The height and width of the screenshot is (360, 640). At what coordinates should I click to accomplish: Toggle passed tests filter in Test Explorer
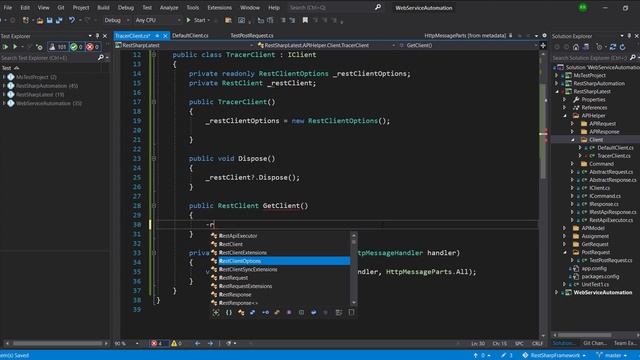coord(76,47)
